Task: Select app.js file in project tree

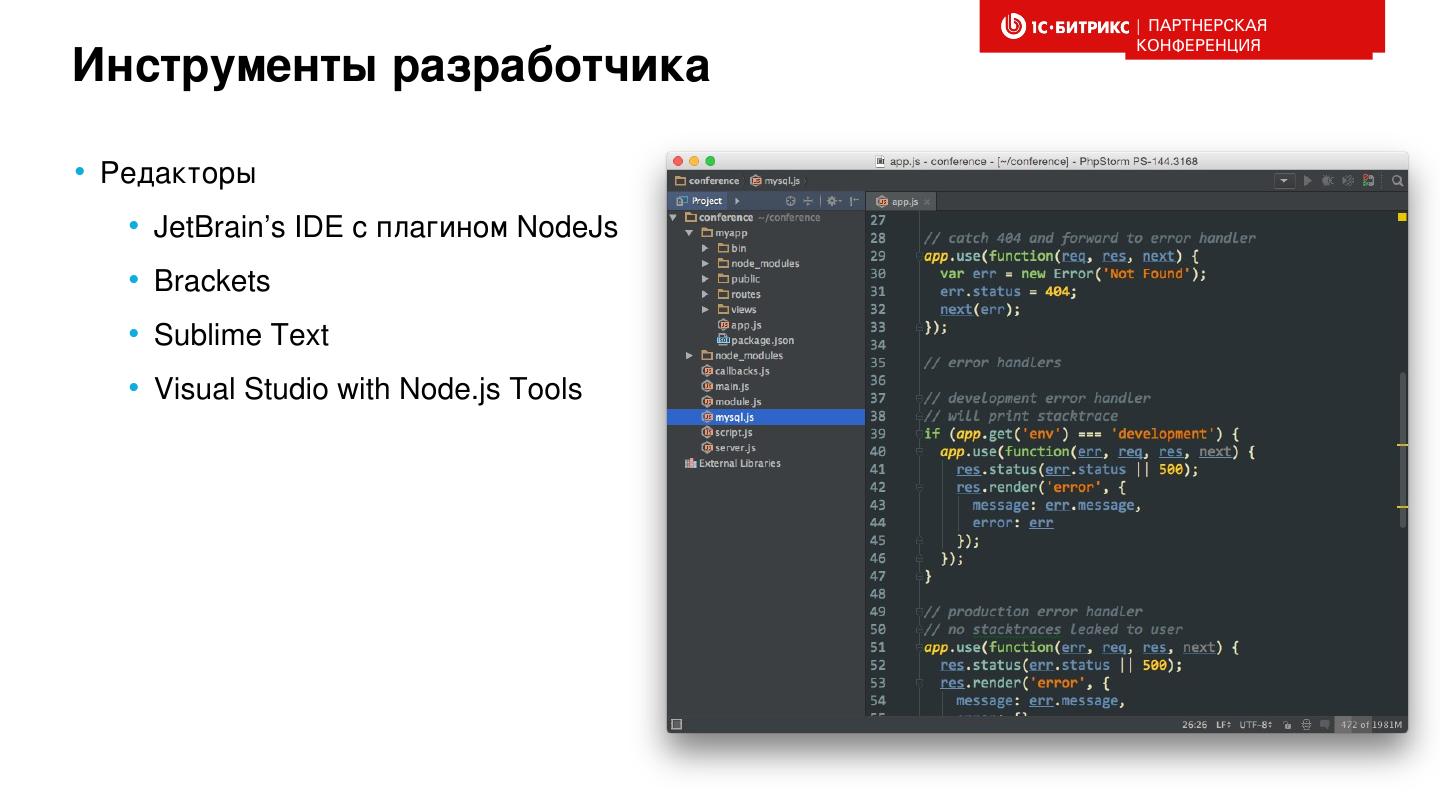Action: (739, 325)
